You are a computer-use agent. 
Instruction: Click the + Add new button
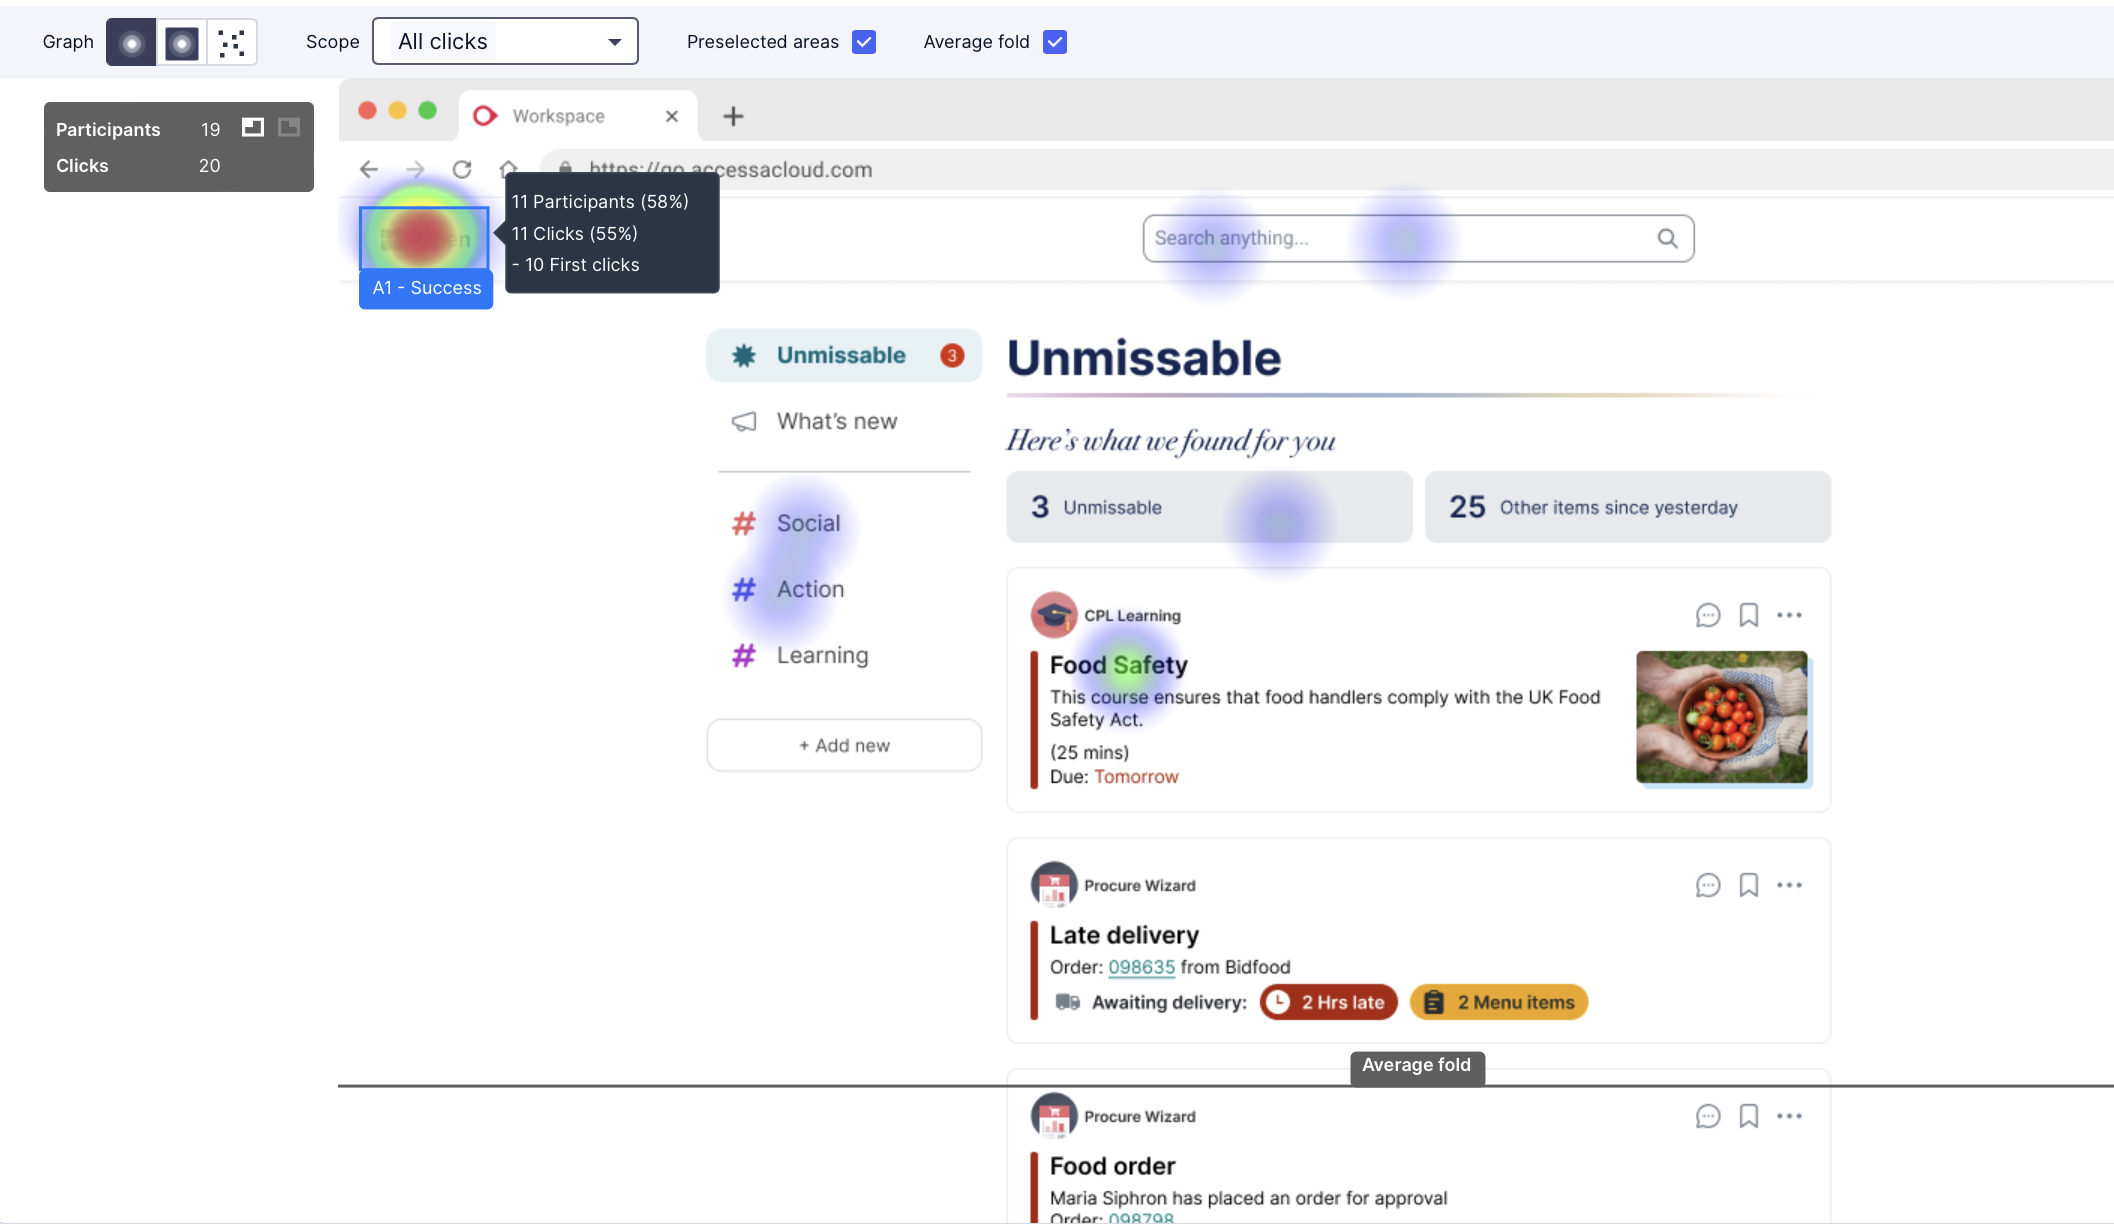(x=843, y=745)
